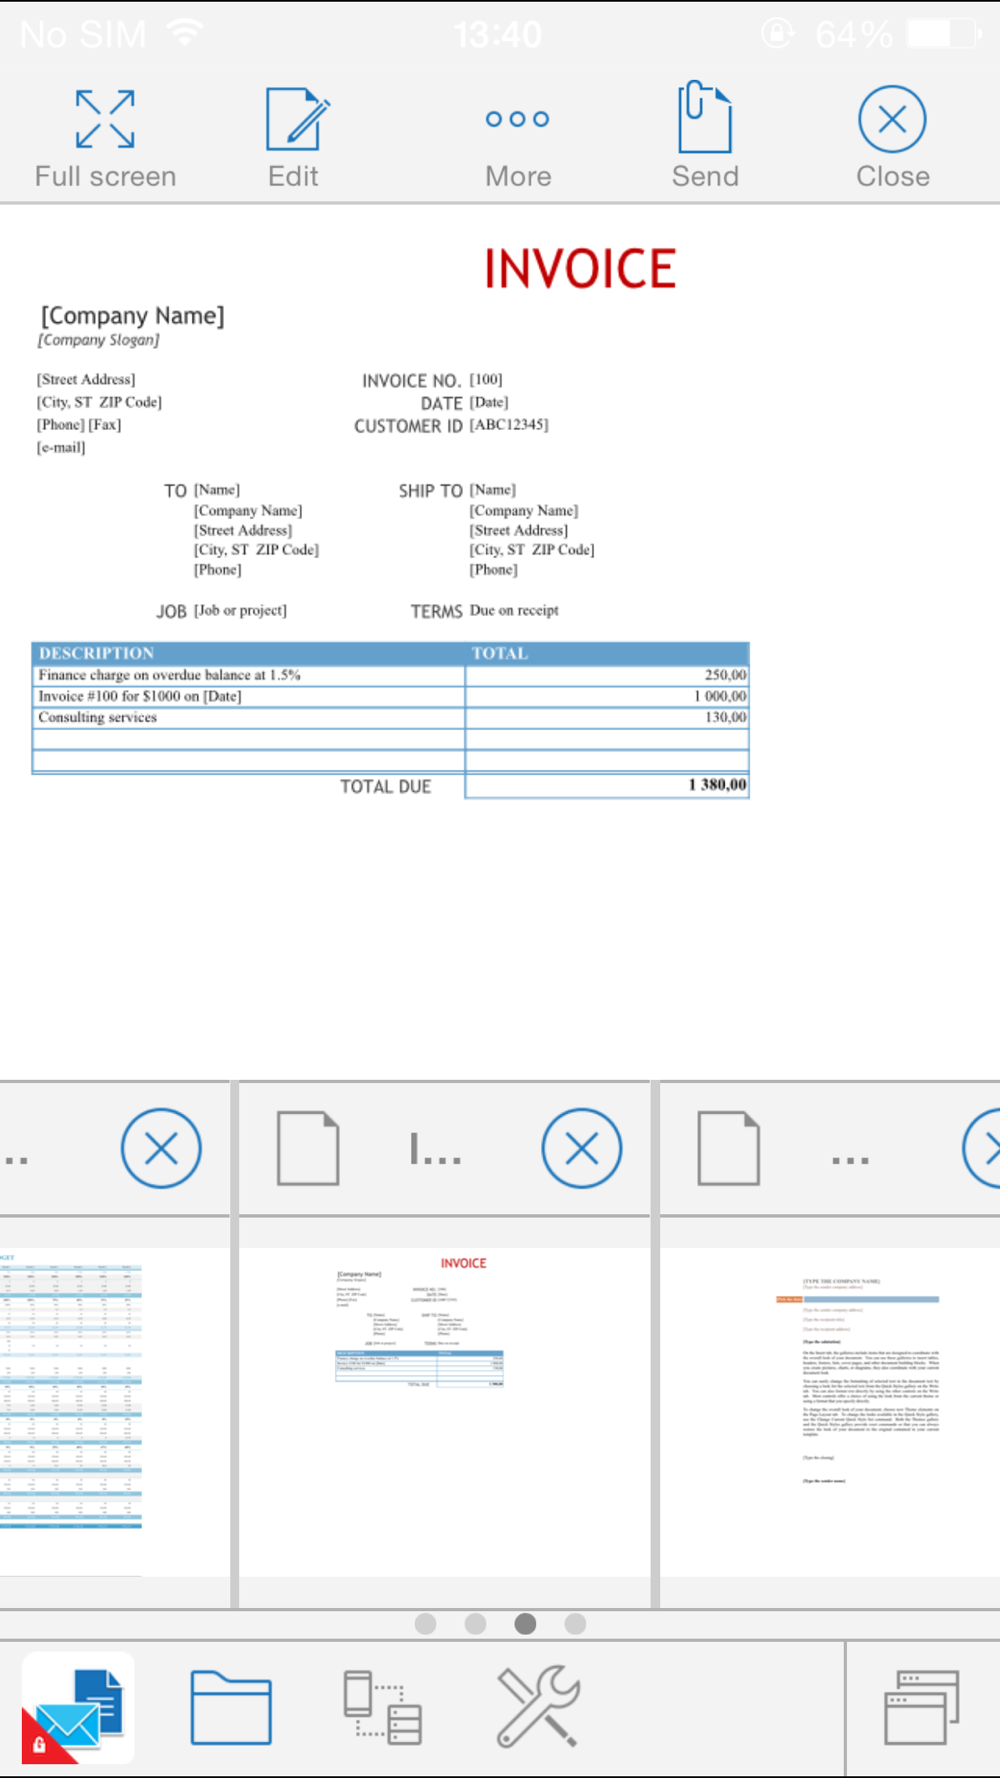Close the invoice document card

tap(581, 1148)
